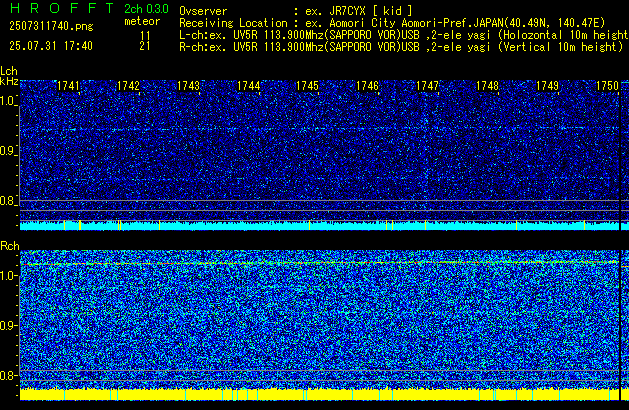Click the 0.8 frequency label on Rch axis
The height and width of the screenshot is (410, 629).
[8, 375]
